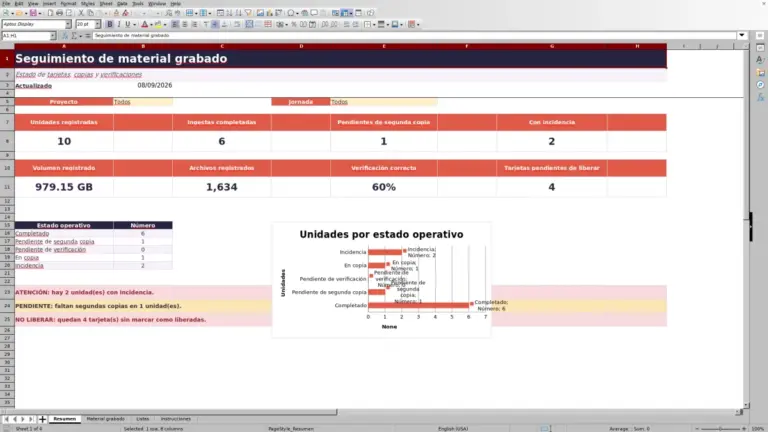Click the Font Color red A swatch
The image size is (768, 432).
pos(144,24)
